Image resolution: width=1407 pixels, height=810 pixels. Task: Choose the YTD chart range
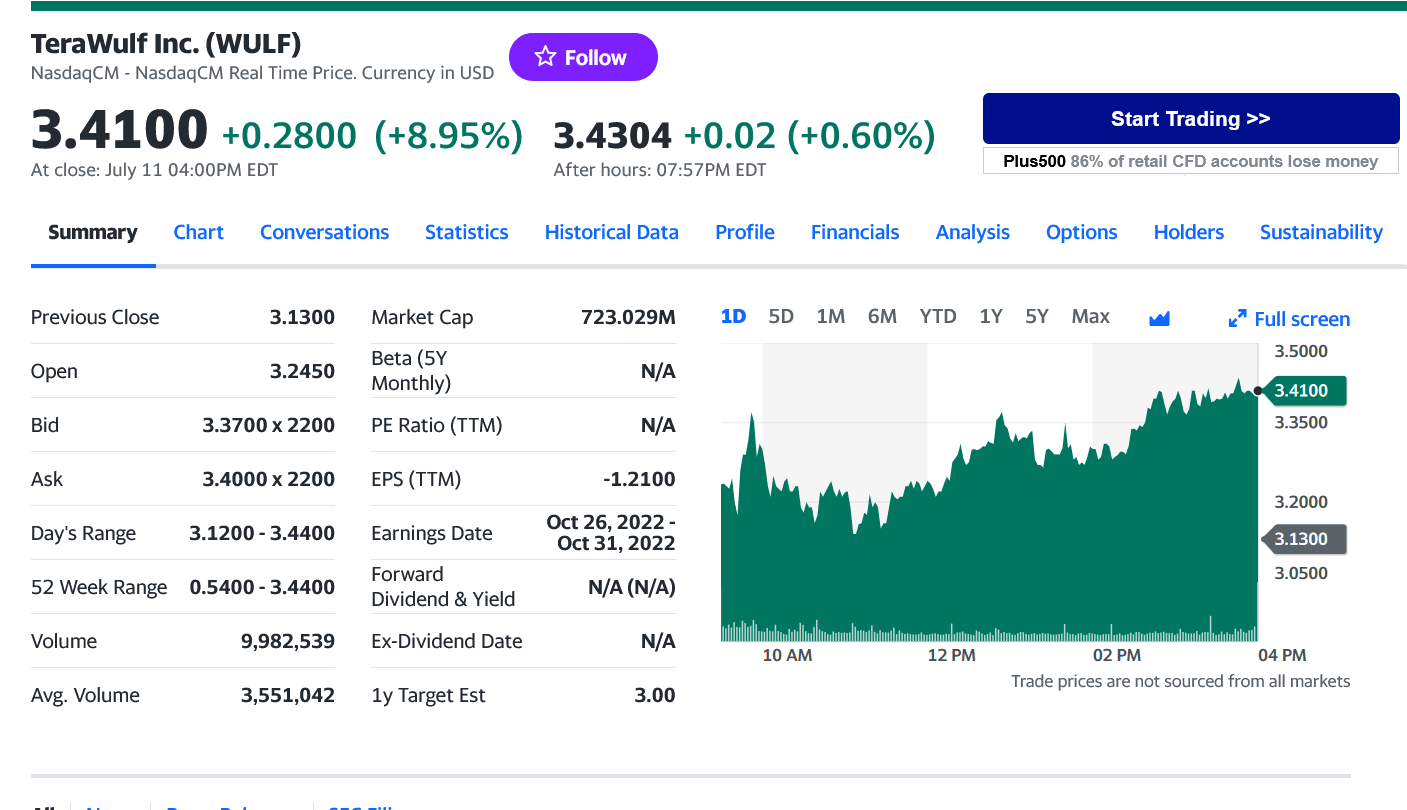tap(937, 317)
